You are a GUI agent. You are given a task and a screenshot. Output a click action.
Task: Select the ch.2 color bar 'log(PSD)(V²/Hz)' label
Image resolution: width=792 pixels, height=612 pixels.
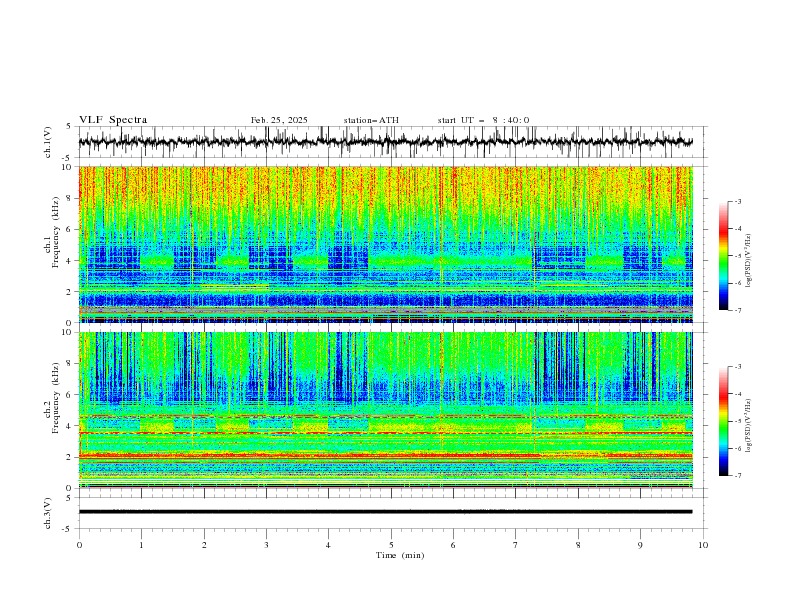[x=749, y=425]
